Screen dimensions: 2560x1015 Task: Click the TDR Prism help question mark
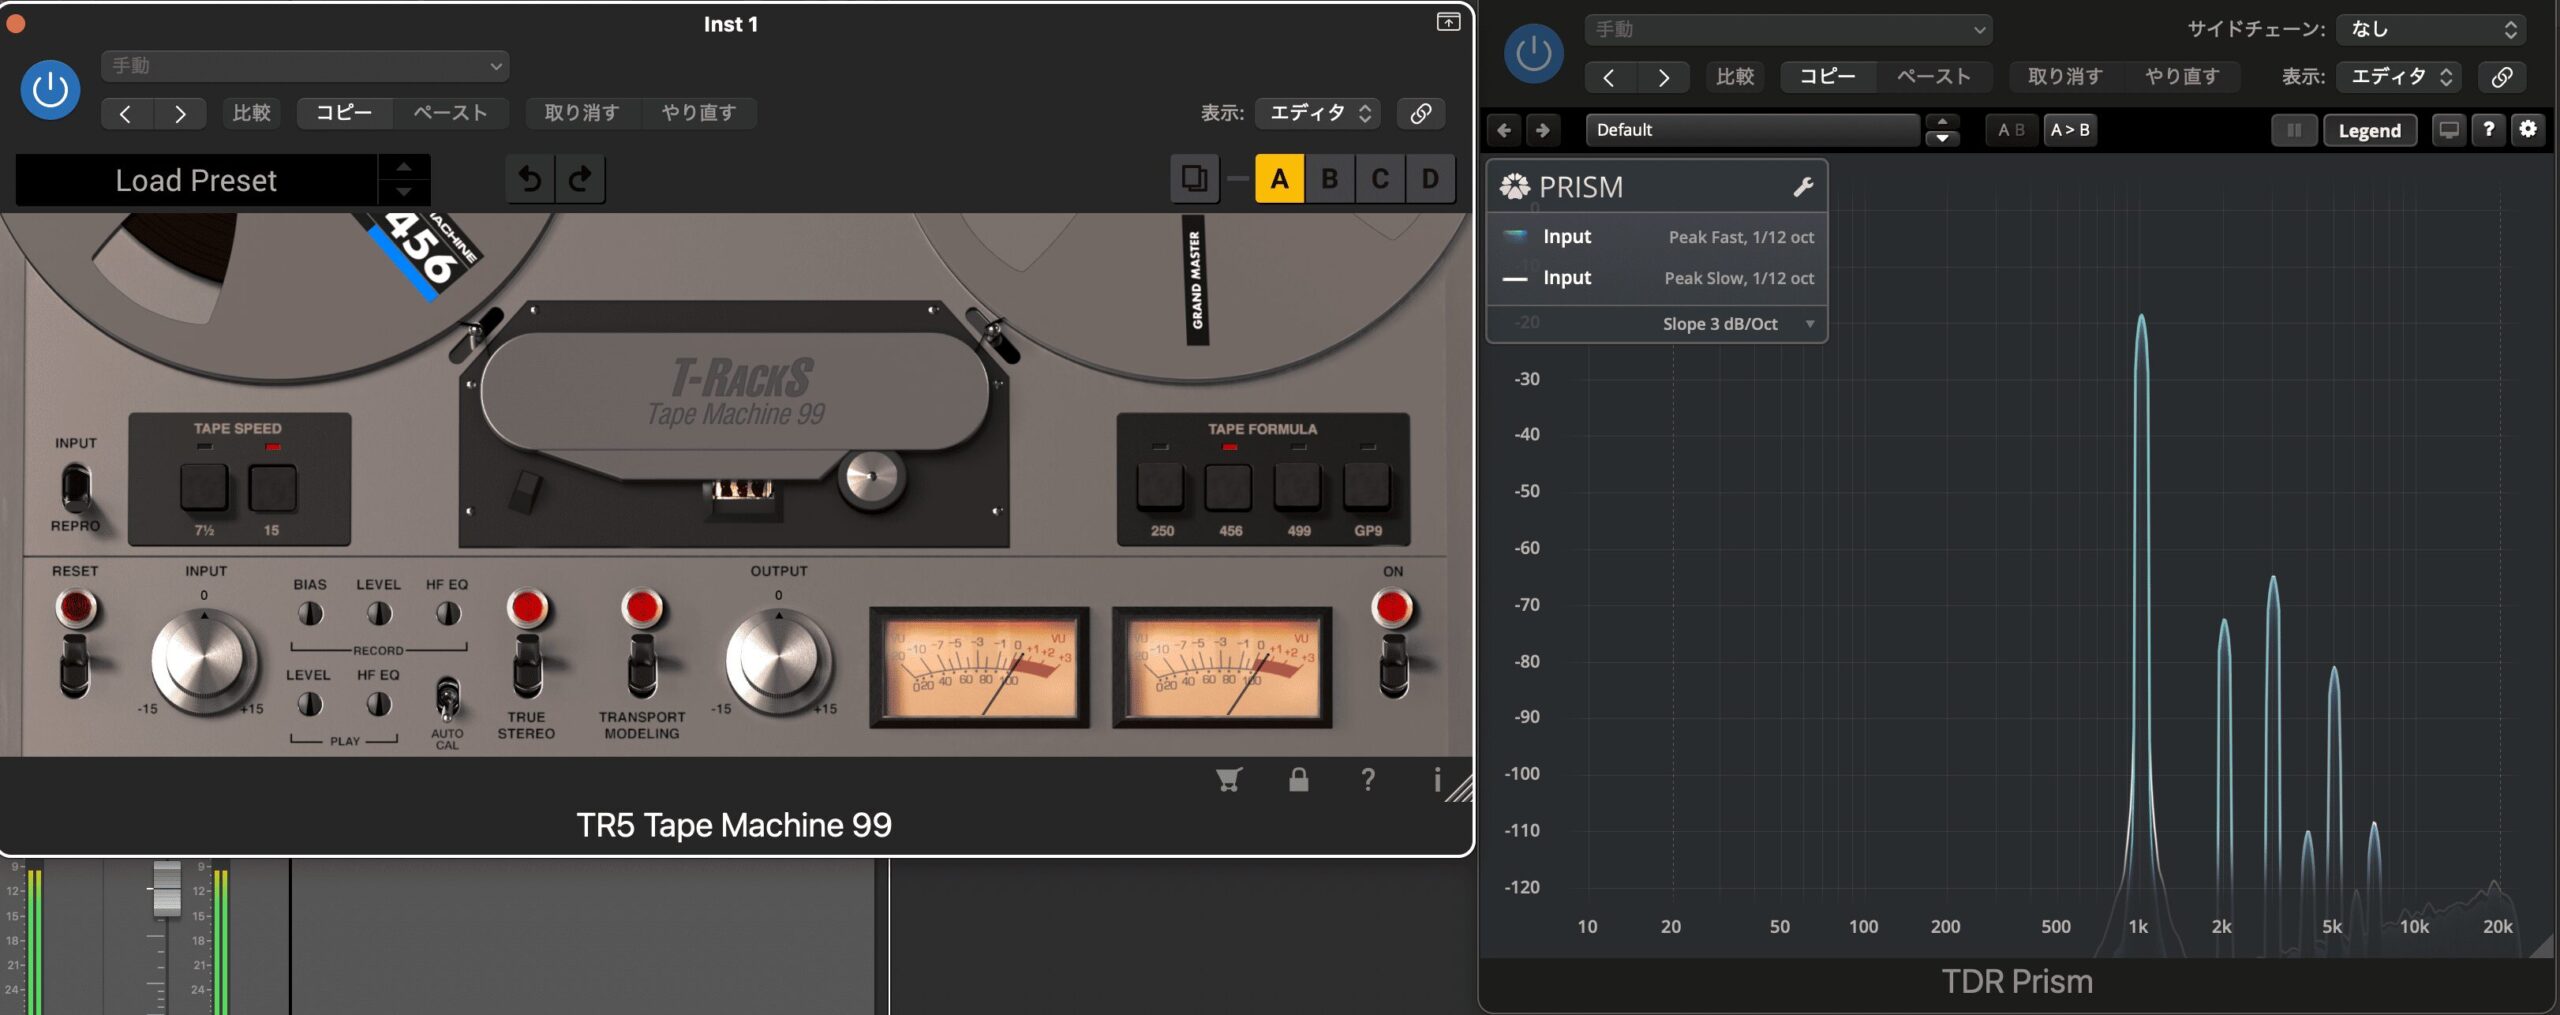tap(2488, 130)
